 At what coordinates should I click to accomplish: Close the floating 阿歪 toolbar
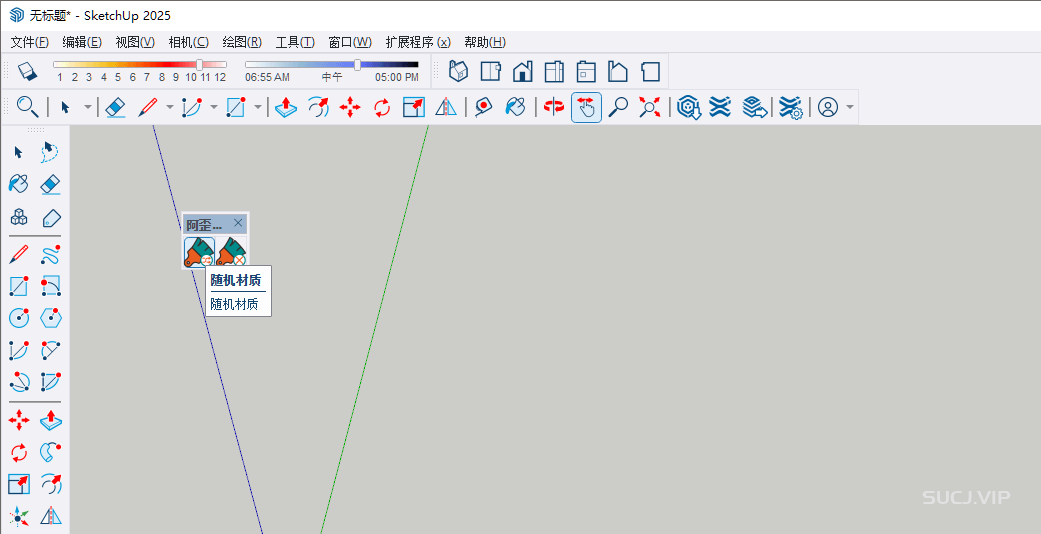tap(238, 223)
